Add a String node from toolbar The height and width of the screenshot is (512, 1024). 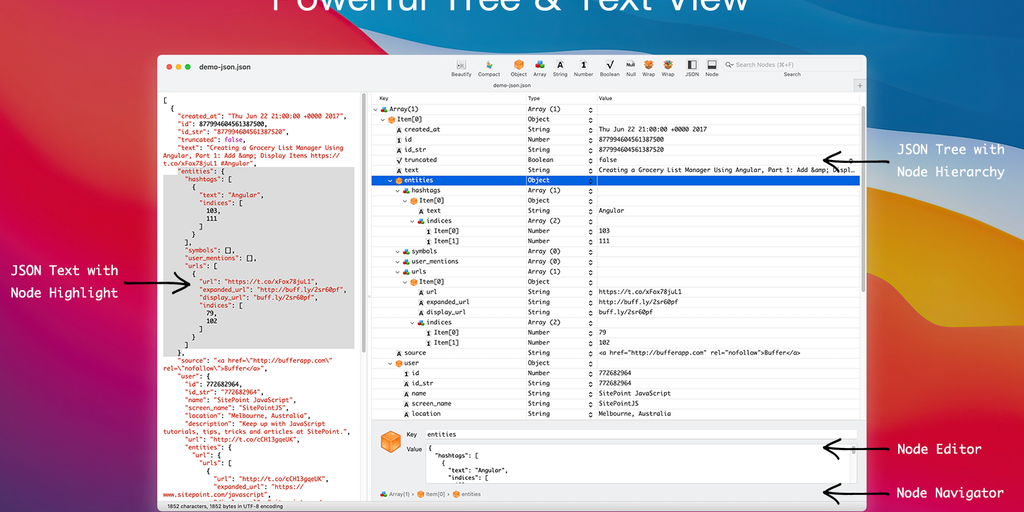(x=560, y=66)
